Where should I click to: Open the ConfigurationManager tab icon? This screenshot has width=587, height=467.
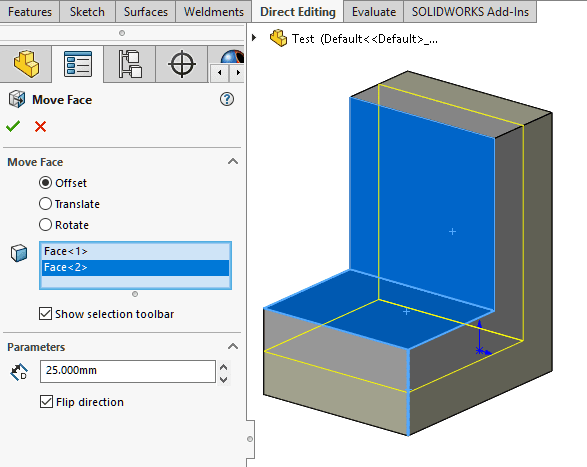click(x=130, y=64)
